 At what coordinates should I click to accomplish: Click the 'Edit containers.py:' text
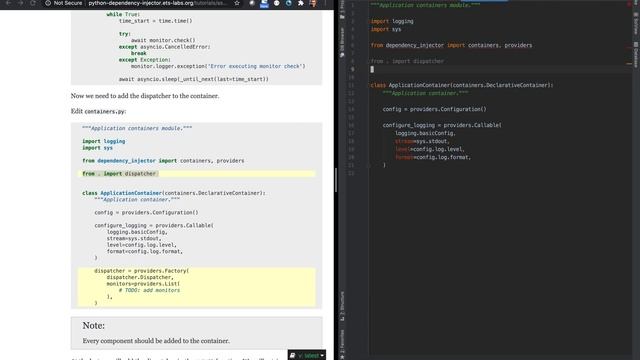click(98, 111)
